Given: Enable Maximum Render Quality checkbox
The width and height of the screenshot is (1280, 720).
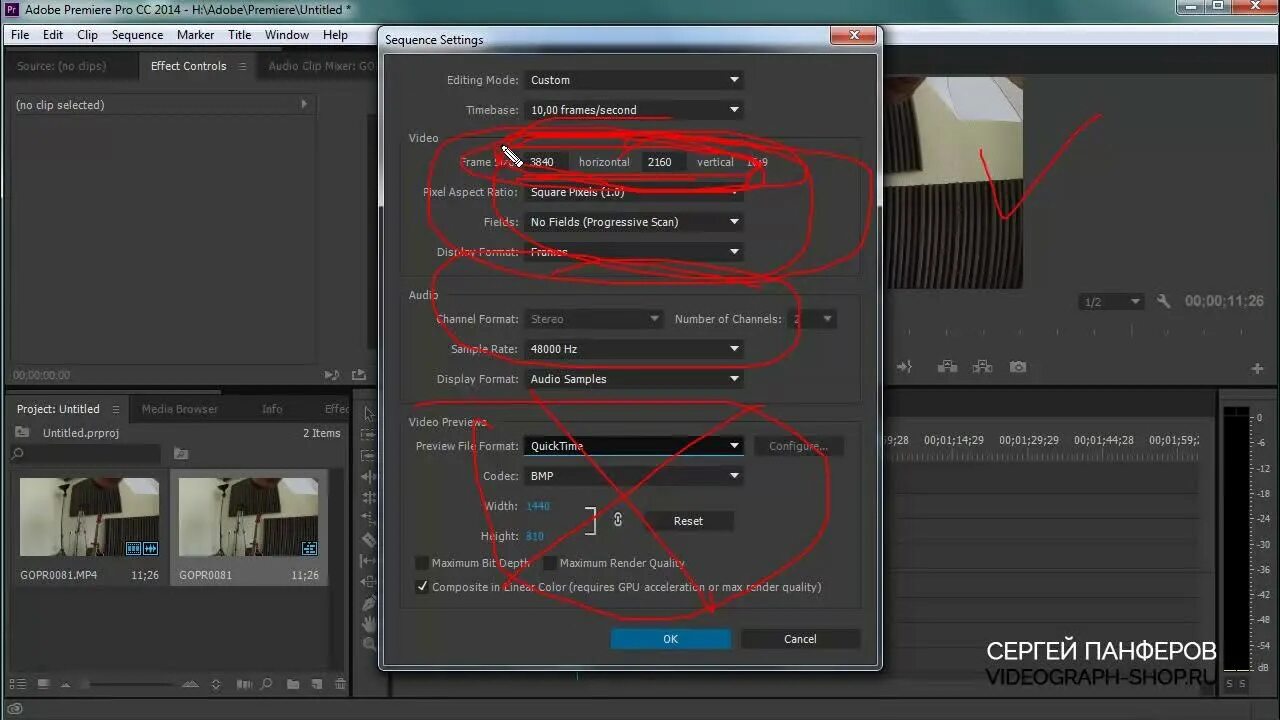Looking at the screenshot, I should click(x=550, y=563).
